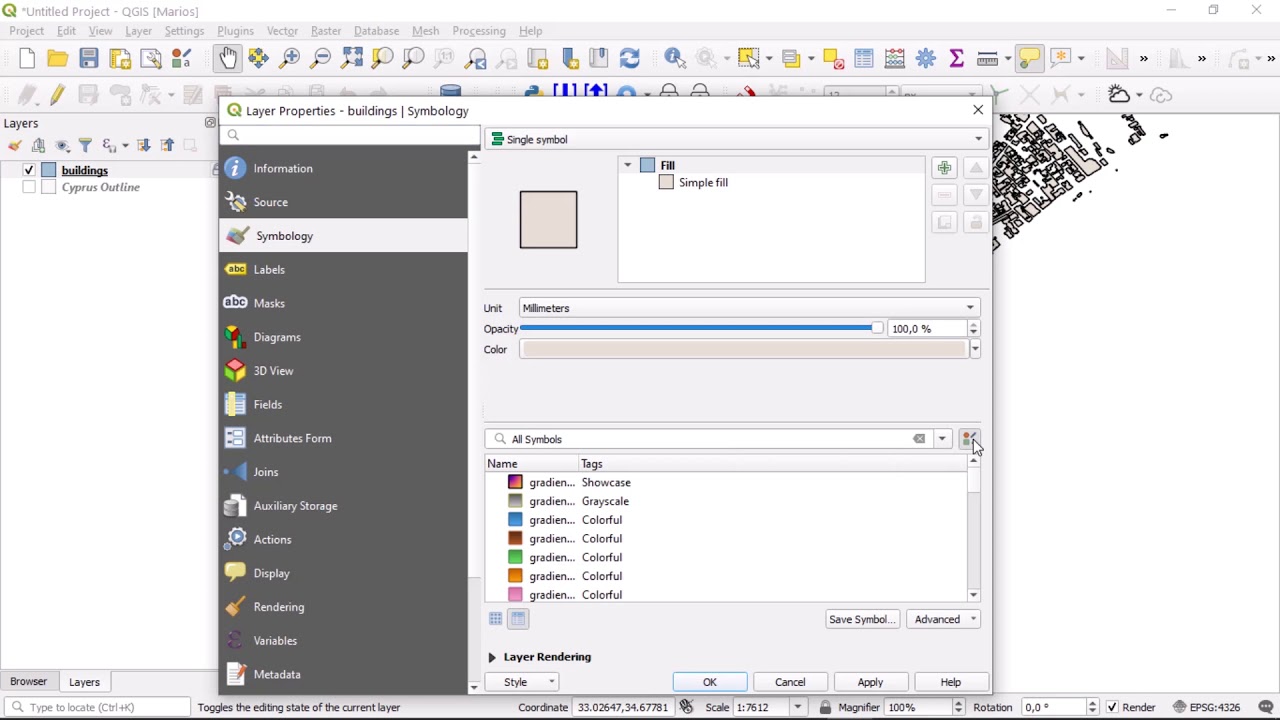Click the Refresh map canvas icon
Image resolution: width=1280 pixels, height=720 pixels.
coord(629,58)
